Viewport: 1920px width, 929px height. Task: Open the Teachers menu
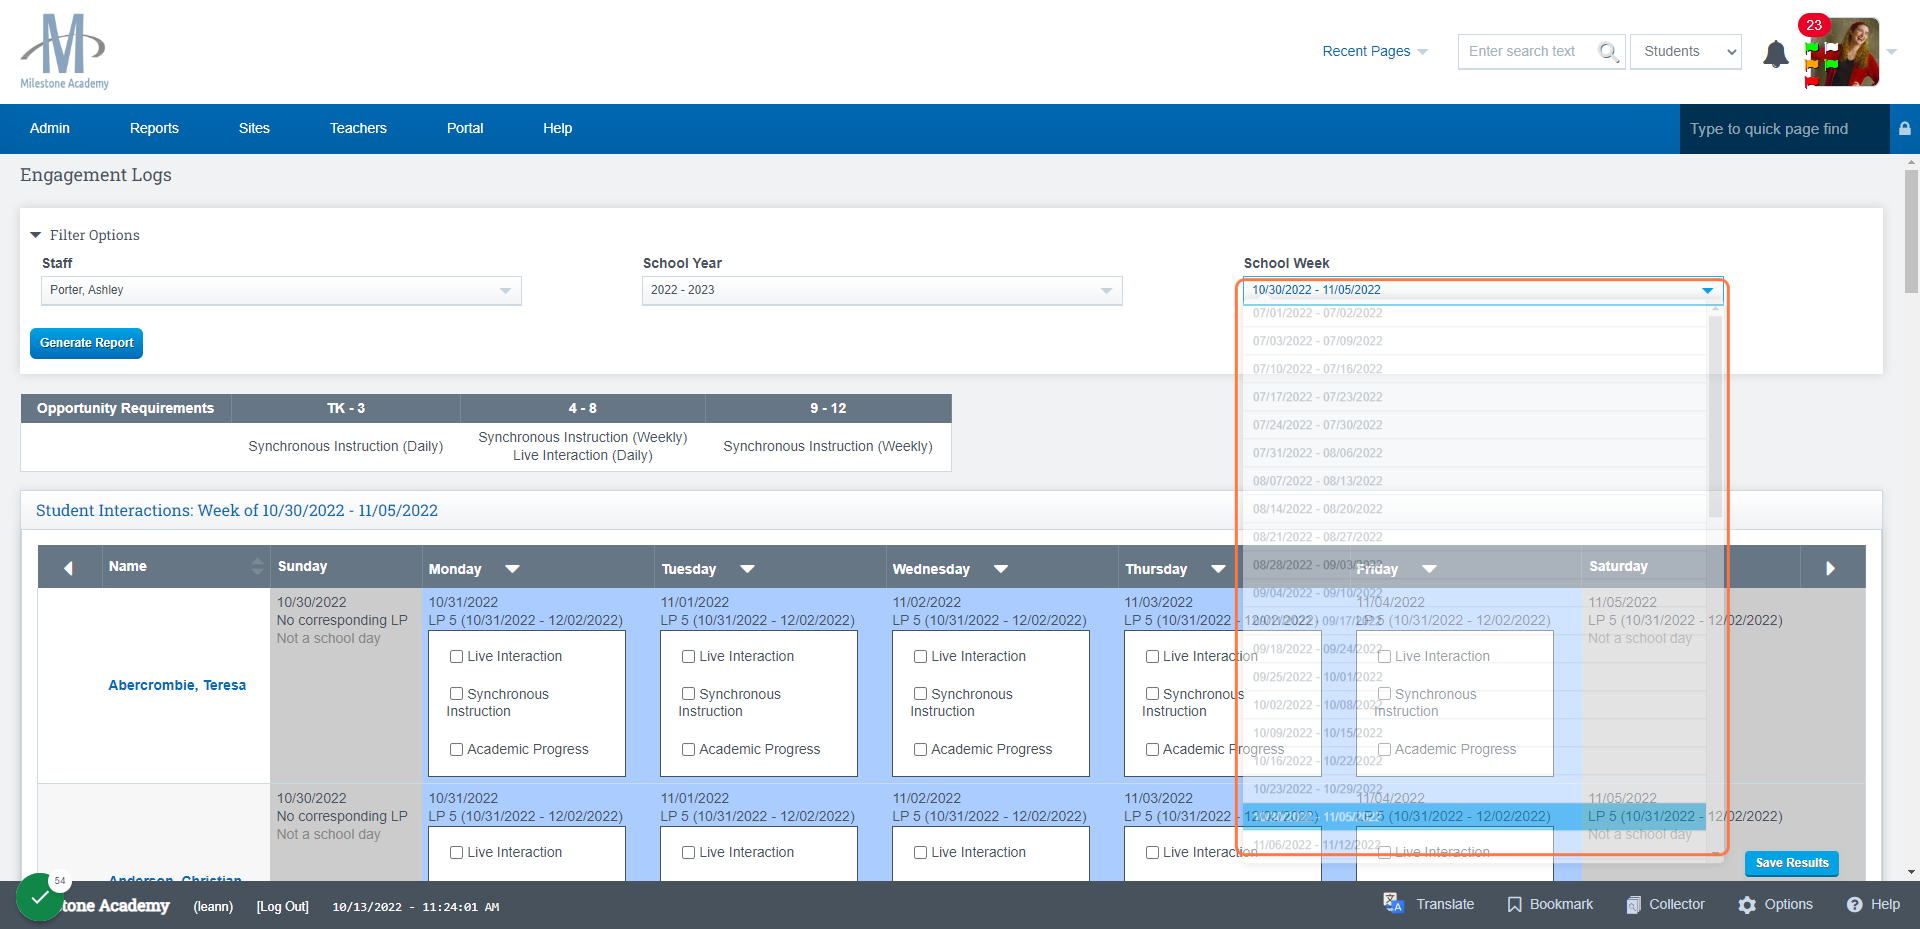(358, 128)
